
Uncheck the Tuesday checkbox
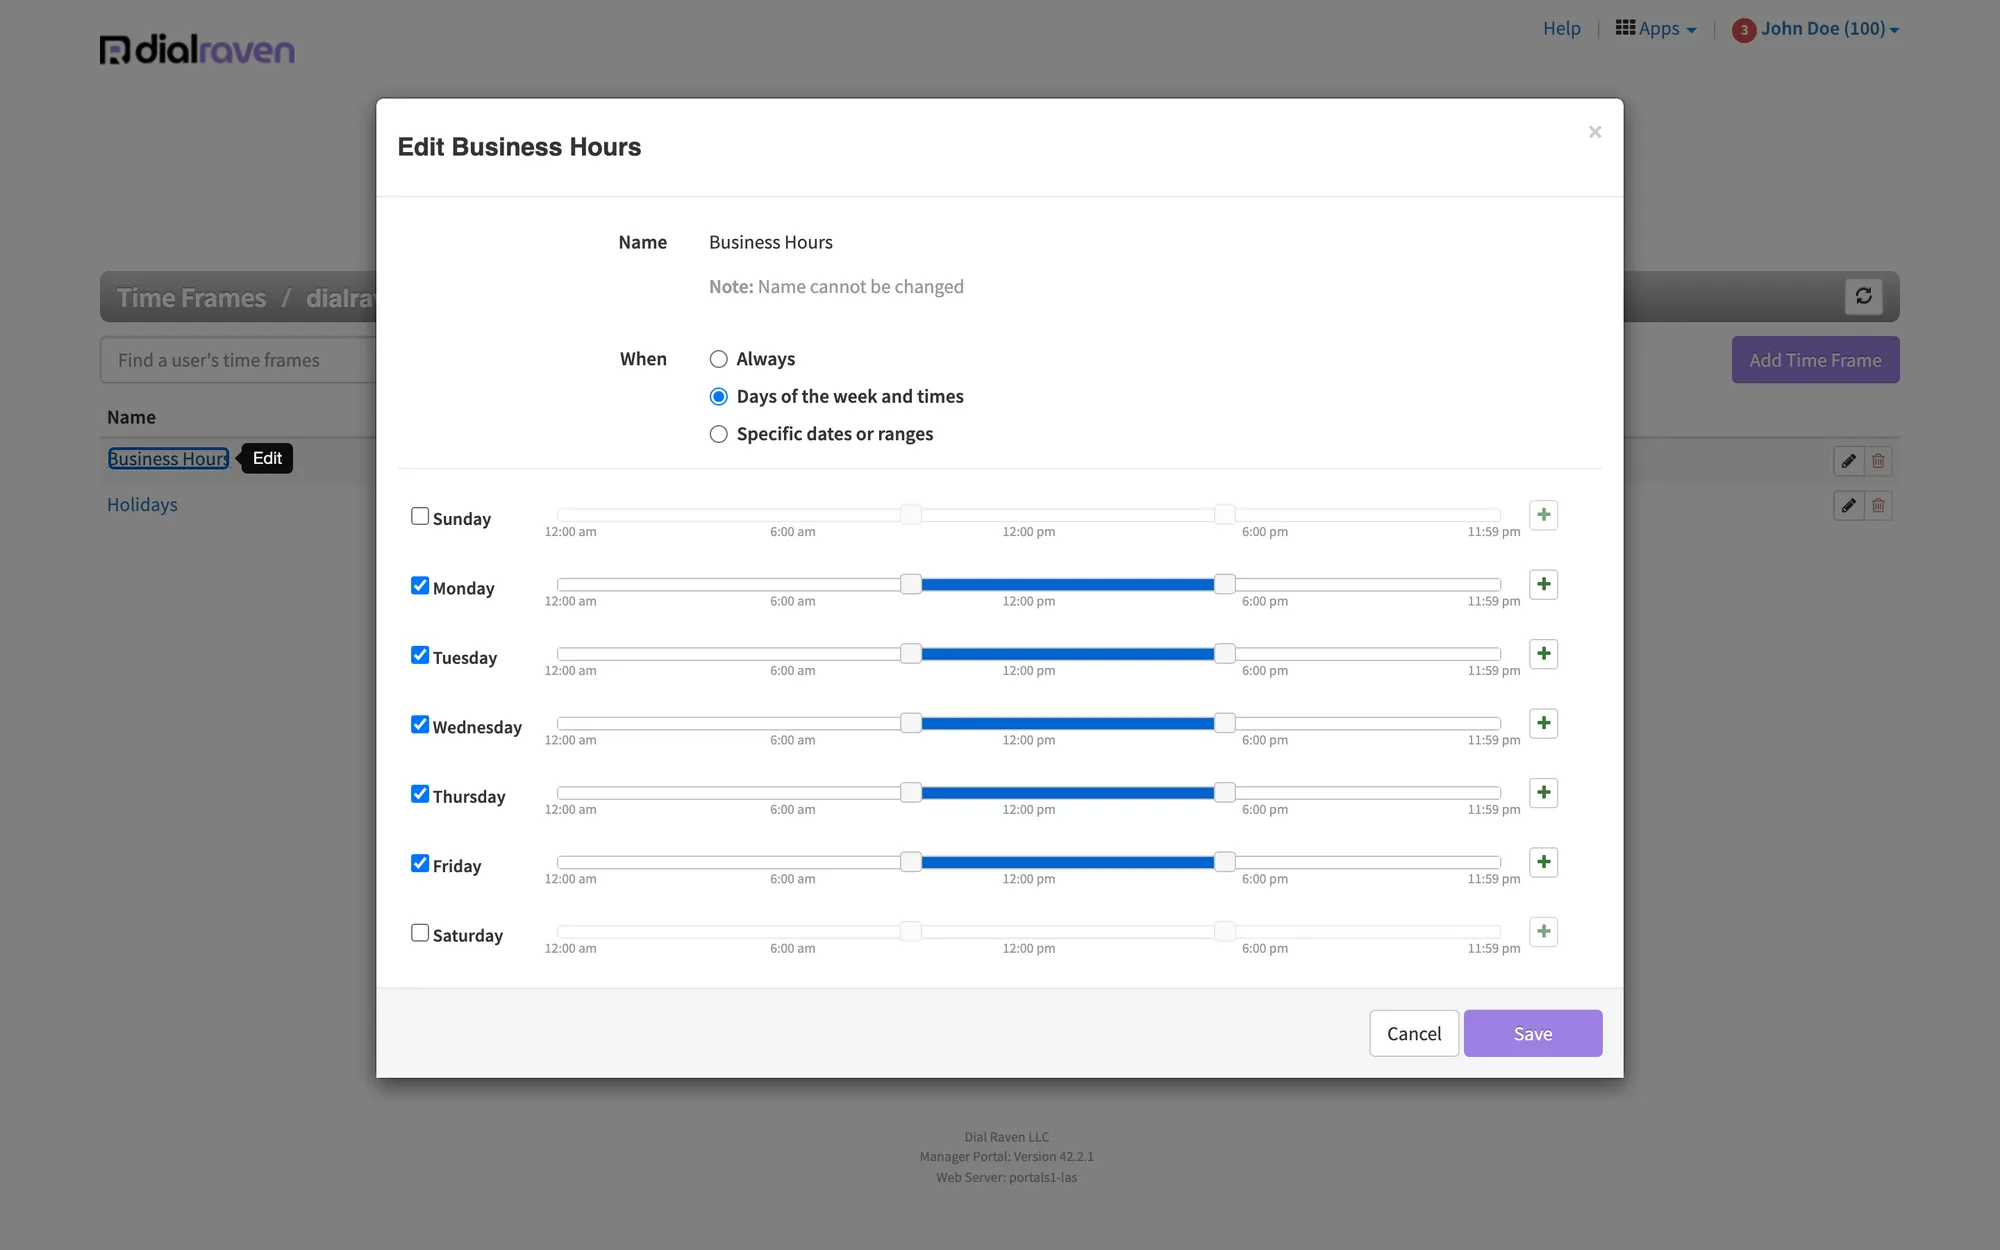(420, 655)
